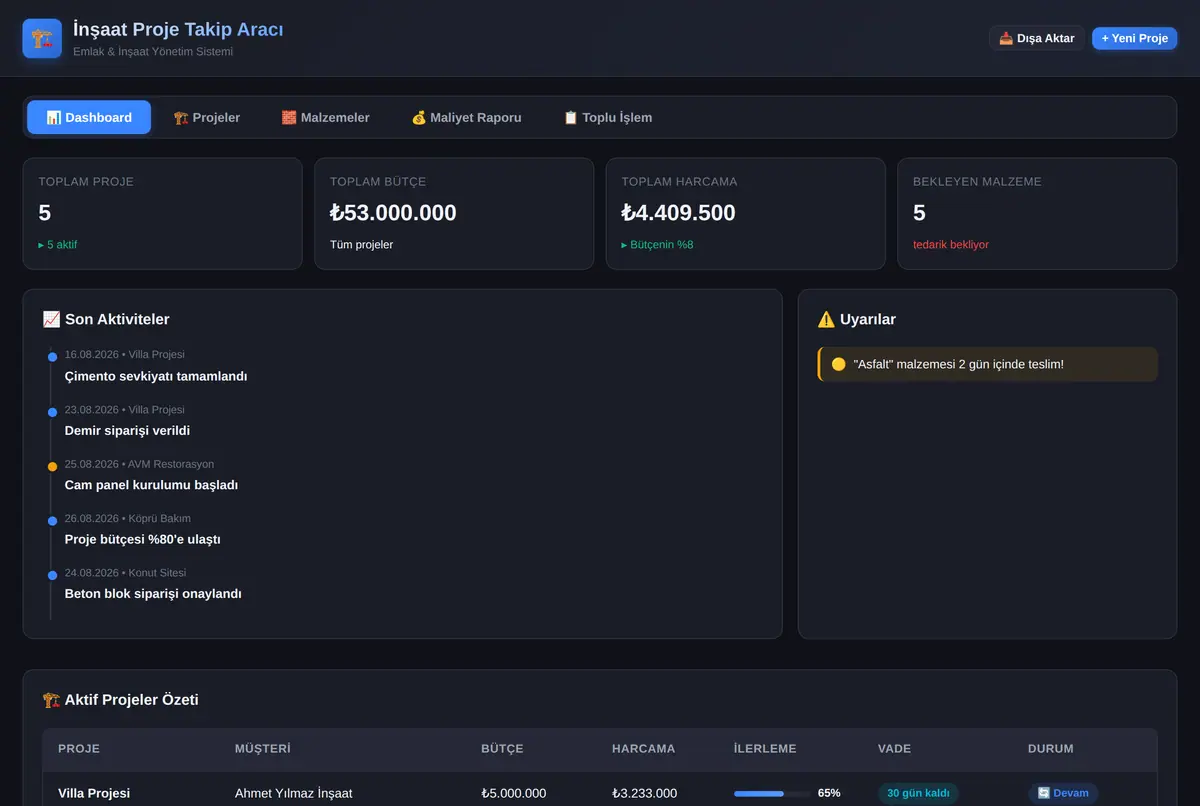1200x806 pixels.
Task: Click the HARCAMA column header
Action: (x=643, y=749)
